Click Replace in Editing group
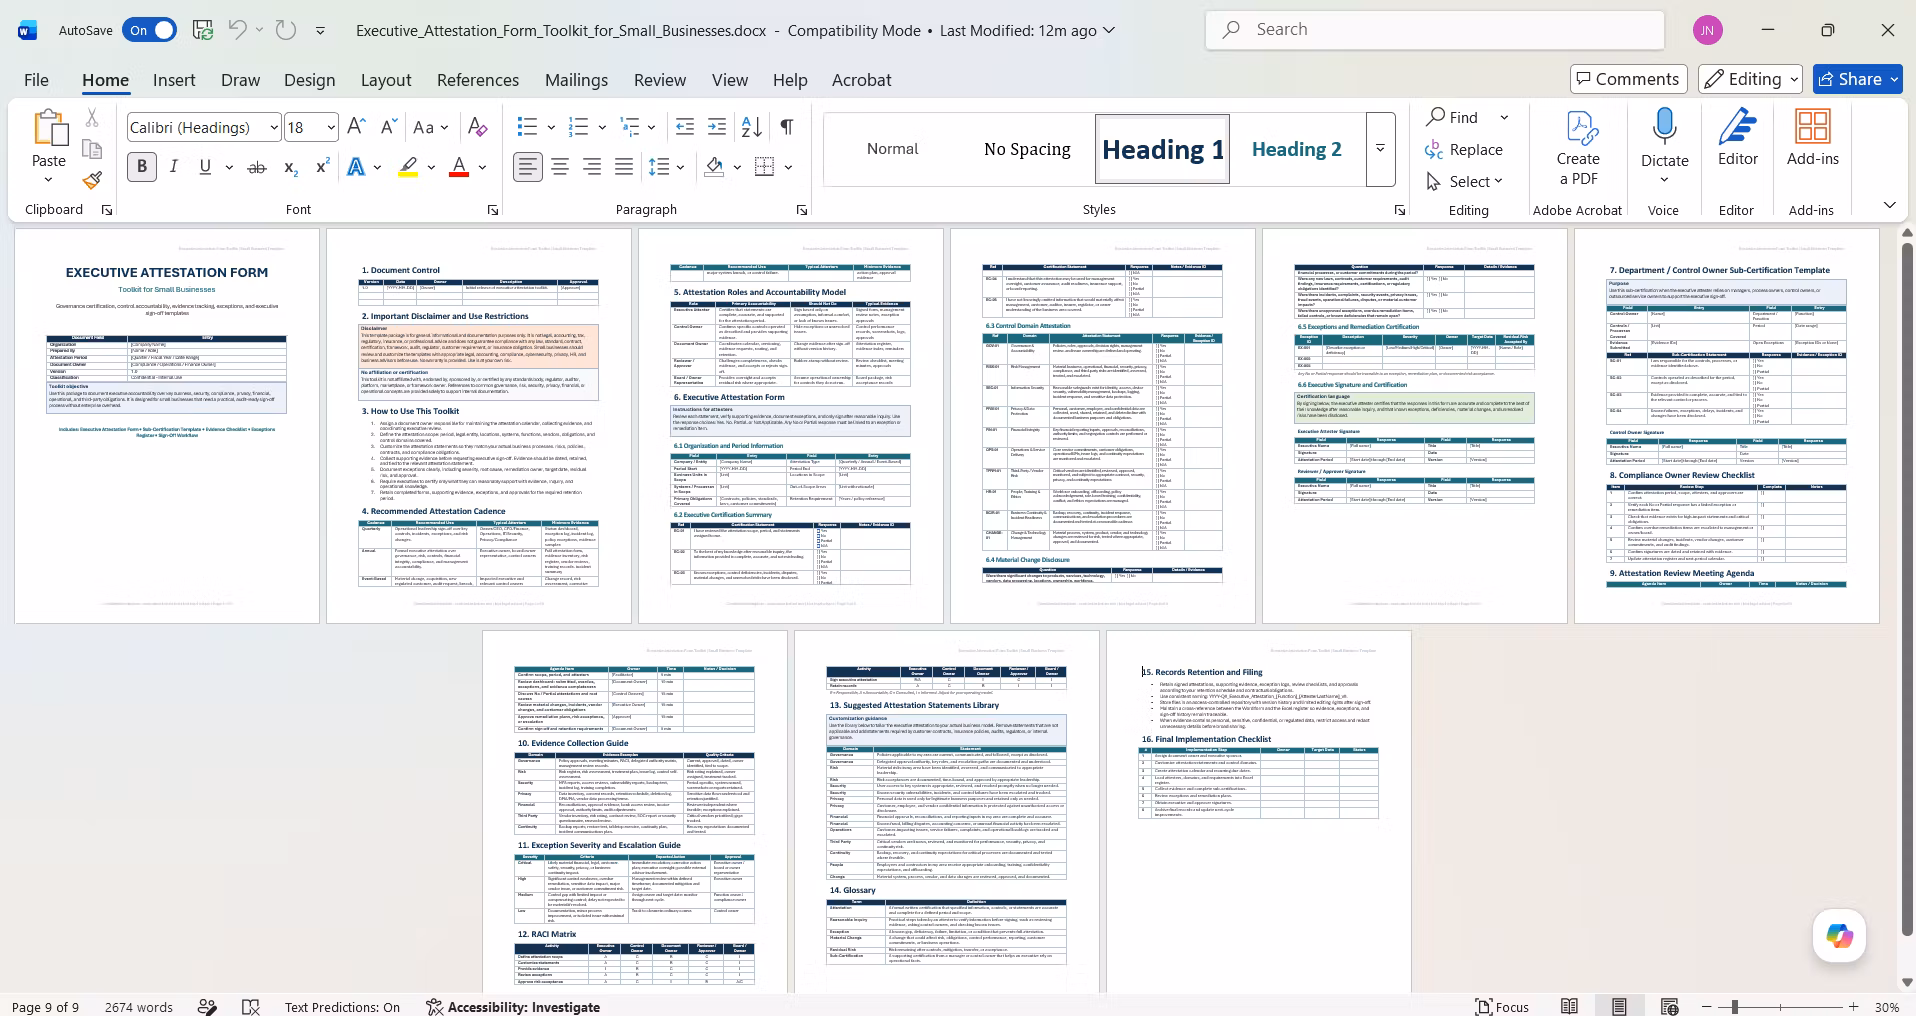1916x1016 pixels. pos(1465,149)
